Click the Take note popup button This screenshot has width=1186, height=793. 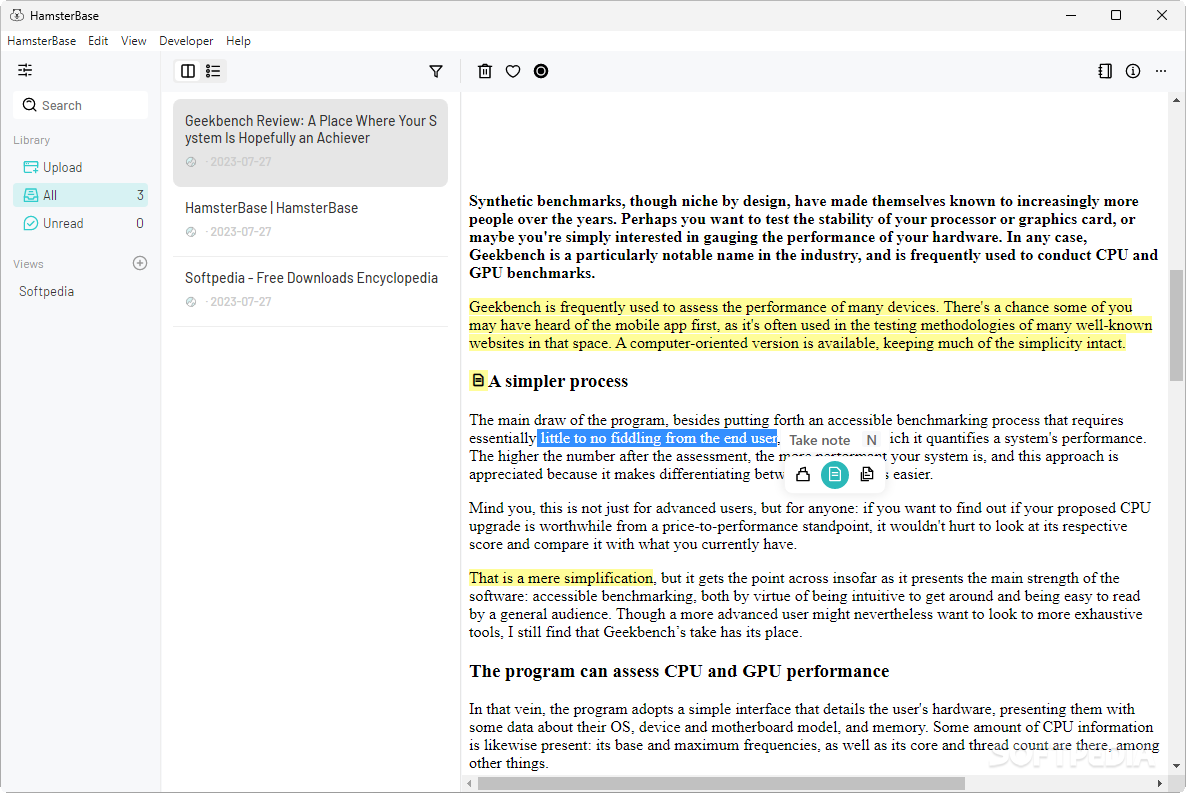point(833,440)
